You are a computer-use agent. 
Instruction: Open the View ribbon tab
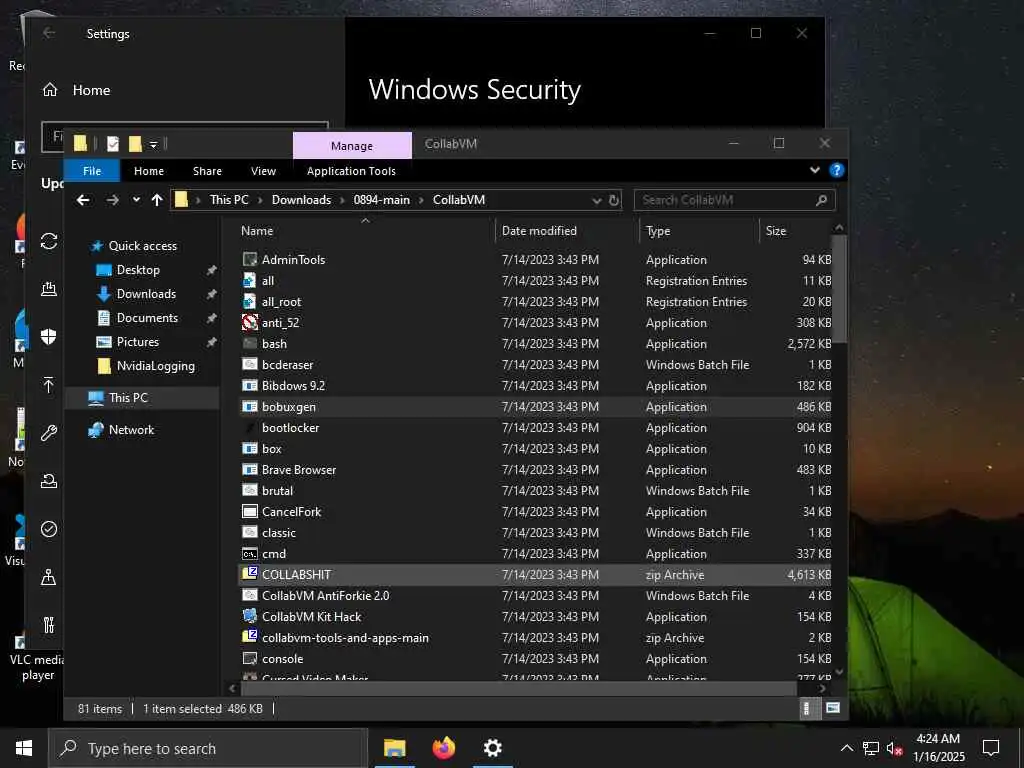point(263,170)
